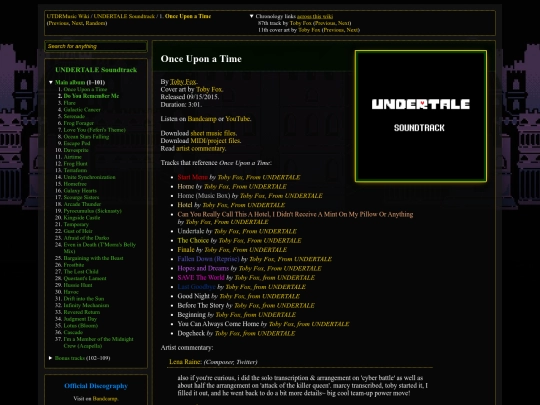This screenshot has height=405, width=540.
Task: Click the Random link under breadcrumb
Action: 96,23
